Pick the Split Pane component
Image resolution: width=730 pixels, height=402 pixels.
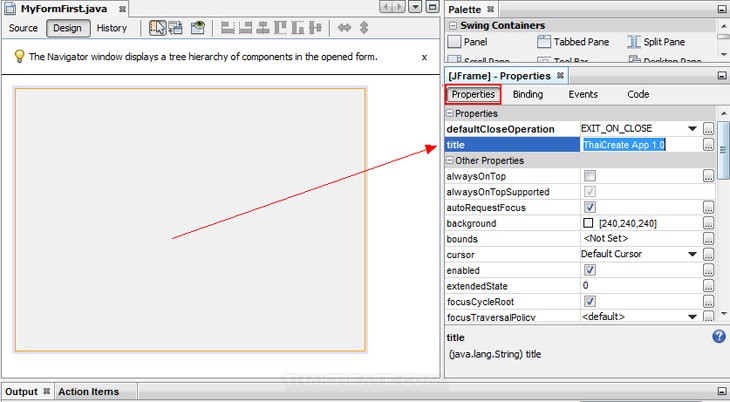coord(656,42)
